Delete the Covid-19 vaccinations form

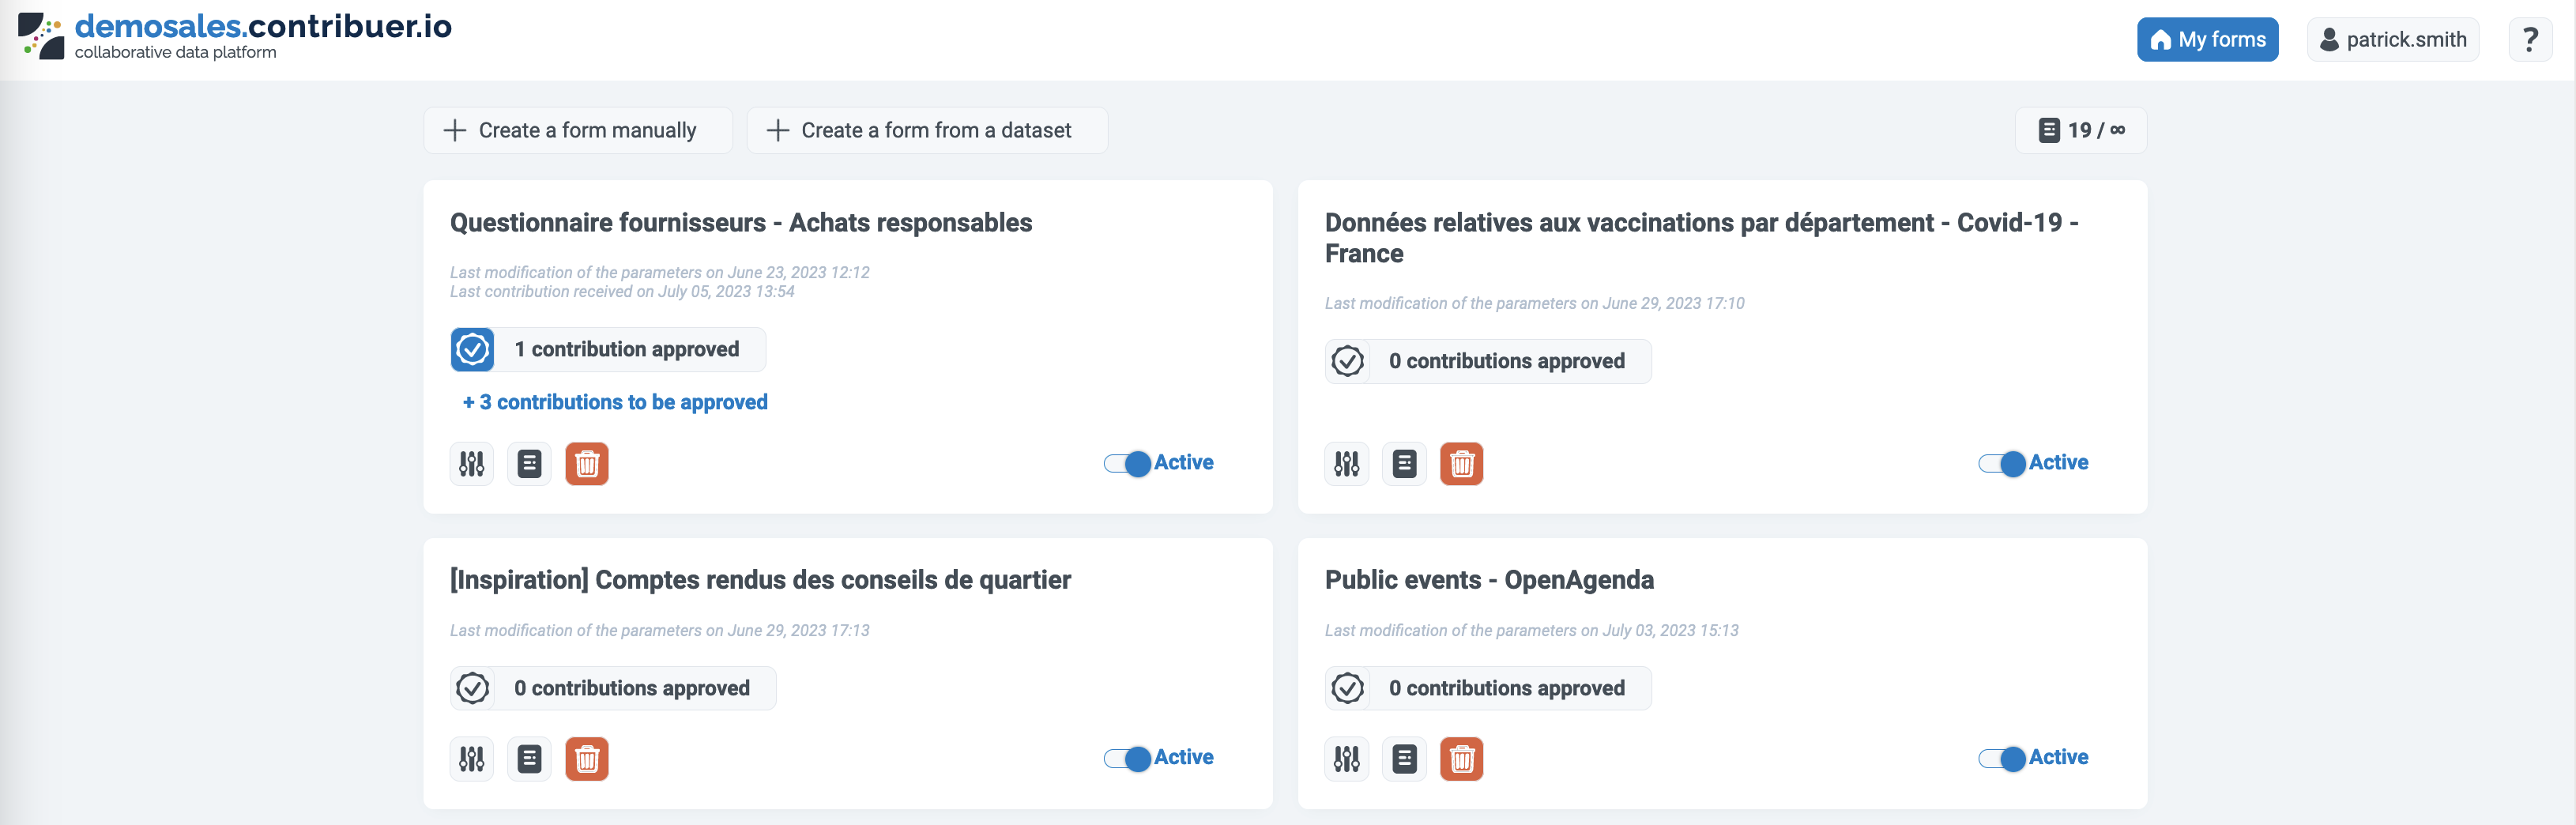click(1461, 464)
